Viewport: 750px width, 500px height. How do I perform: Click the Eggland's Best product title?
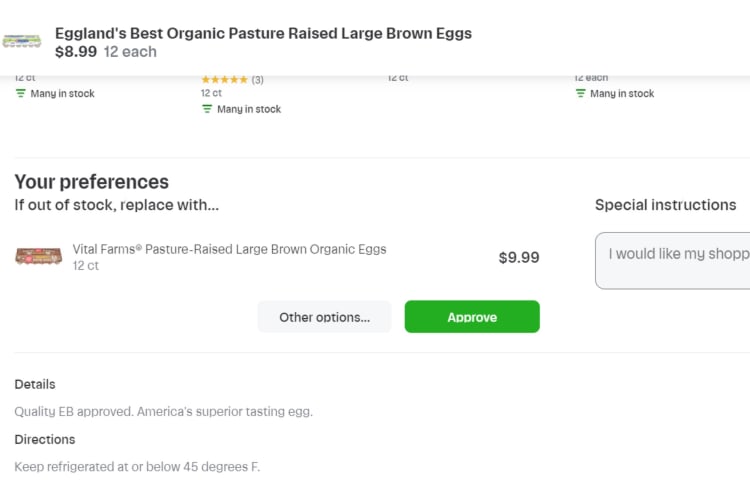click(x=263, y=33)
